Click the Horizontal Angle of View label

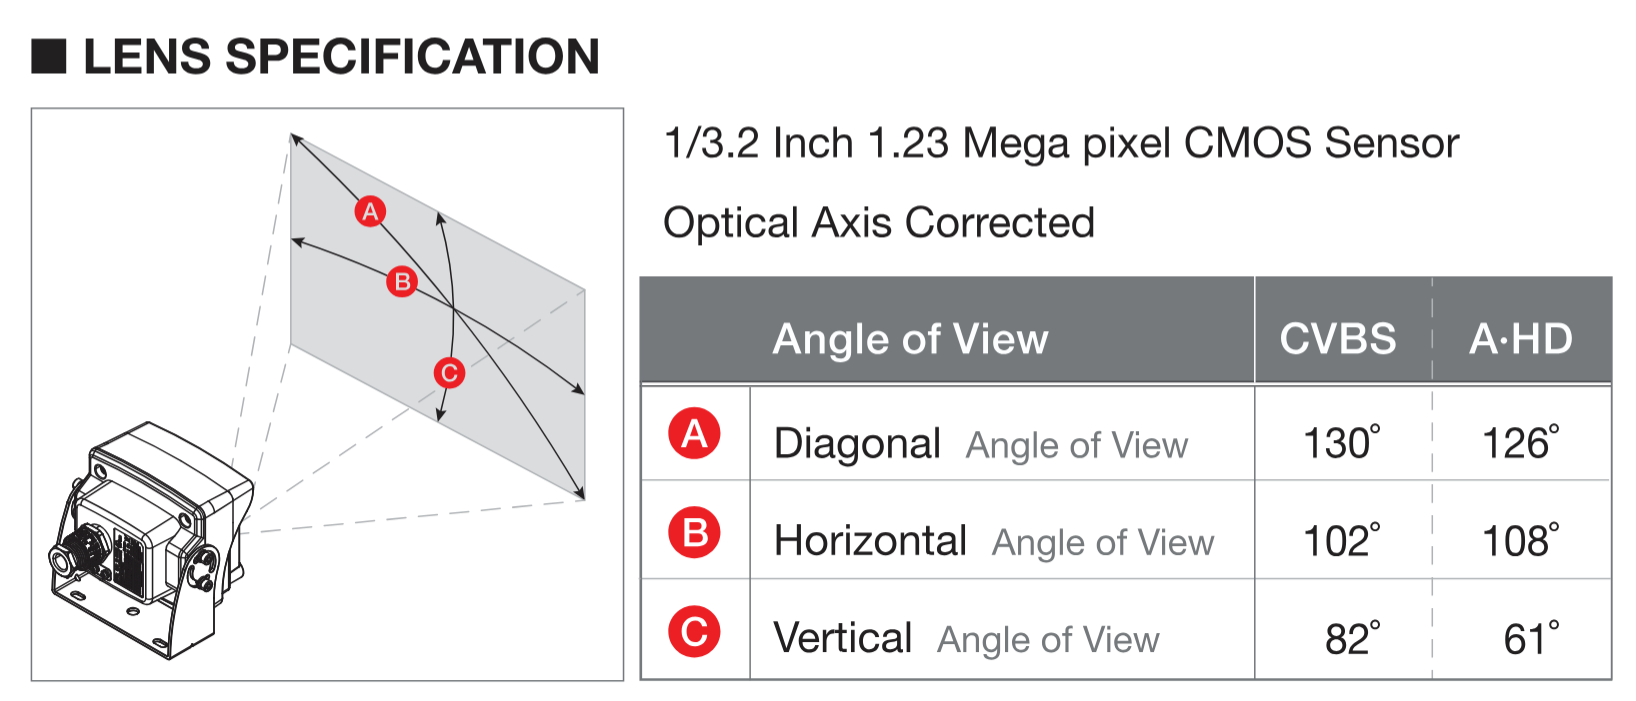pos(993,542)
